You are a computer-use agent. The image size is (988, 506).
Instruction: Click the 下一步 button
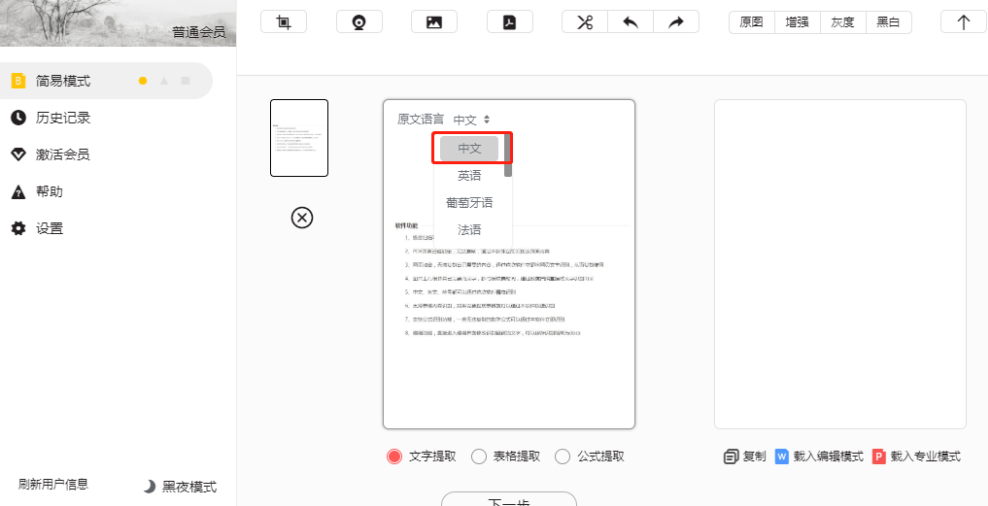(x=508, y=499)
